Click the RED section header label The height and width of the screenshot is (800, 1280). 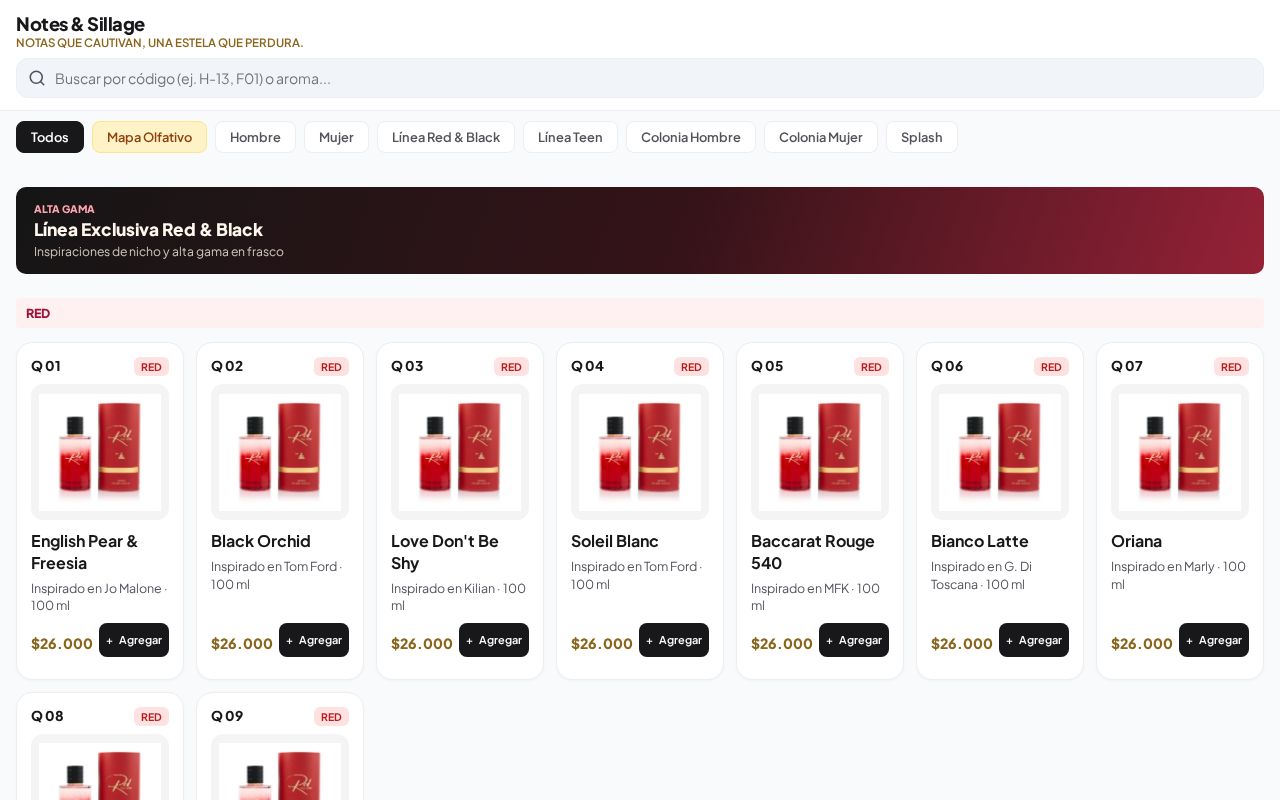[38, 313]
